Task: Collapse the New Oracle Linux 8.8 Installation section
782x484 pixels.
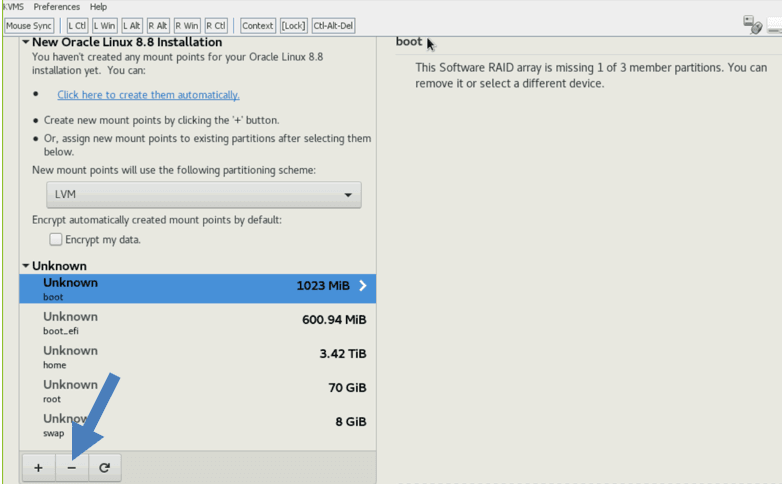Action: click(x=25, y=42)
